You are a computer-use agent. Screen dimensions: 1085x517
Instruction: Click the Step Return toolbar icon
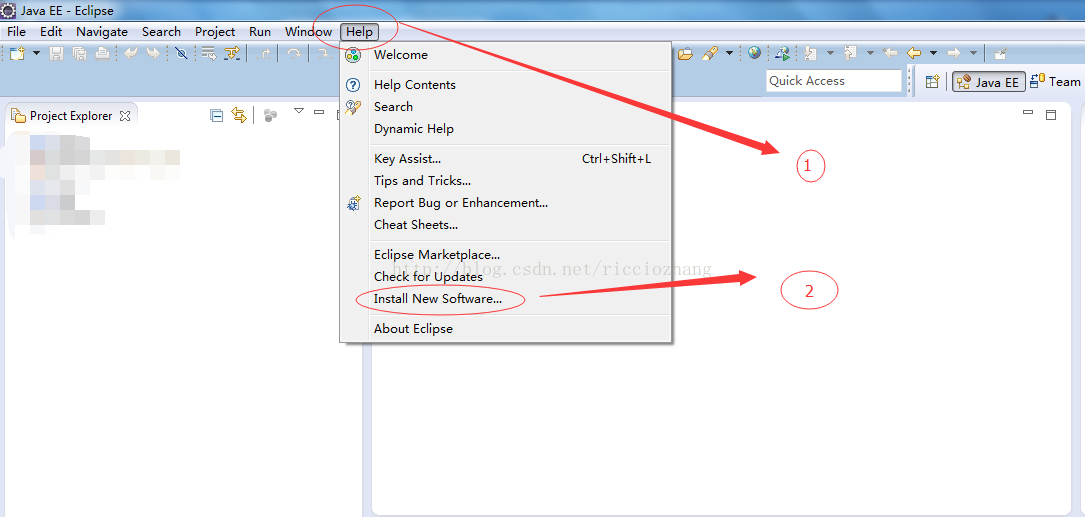[x=264, y=53]
